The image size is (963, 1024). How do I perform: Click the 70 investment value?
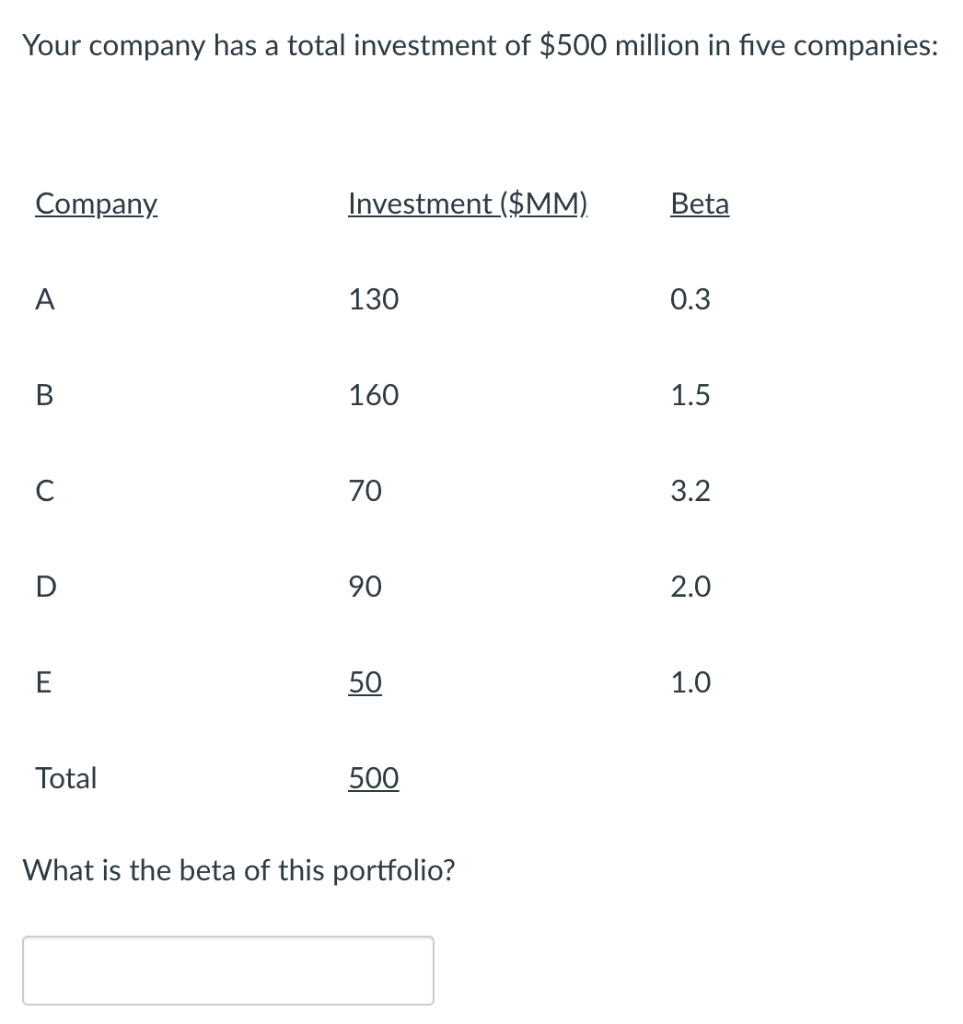pyautogui.click(x=365, y=491)
